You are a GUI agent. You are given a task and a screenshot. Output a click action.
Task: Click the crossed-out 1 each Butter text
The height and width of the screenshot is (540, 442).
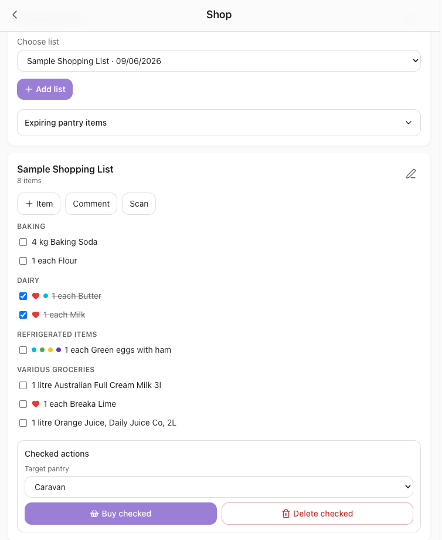tap(76, 296)
